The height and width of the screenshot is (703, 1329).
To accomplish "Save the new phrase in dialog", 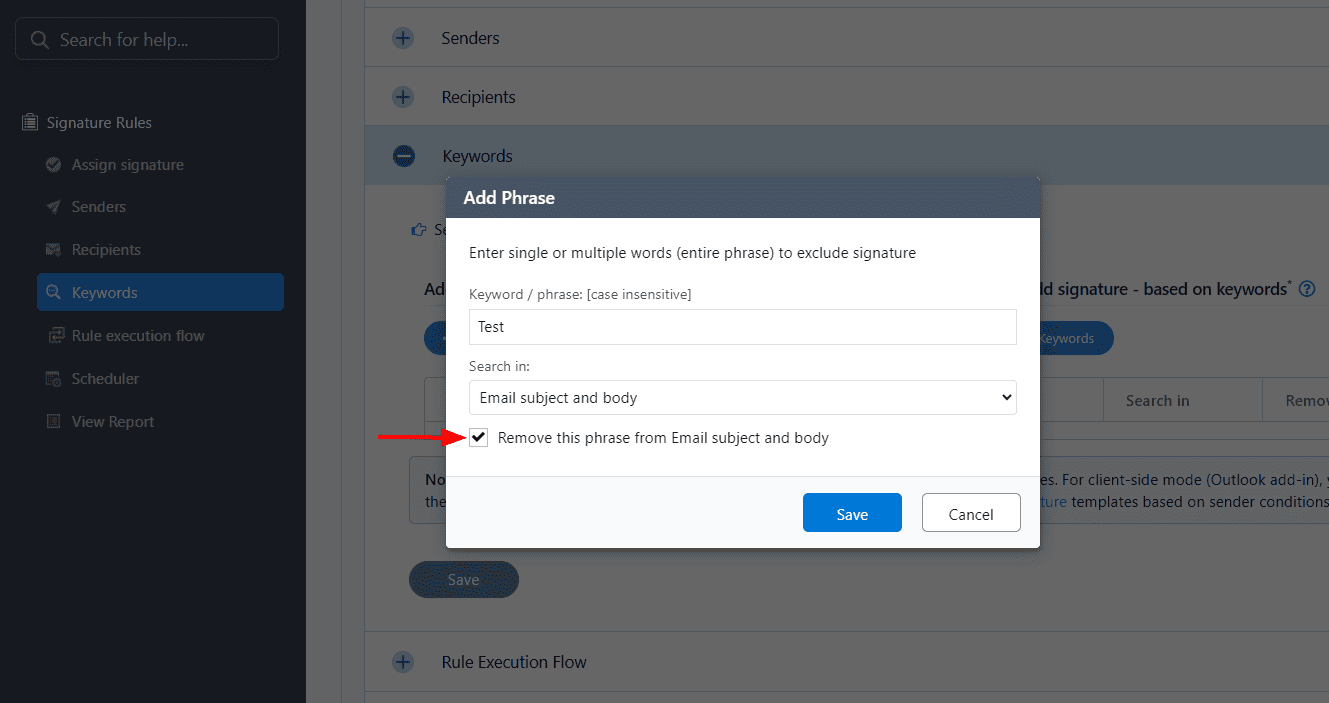I will [852, 513].
